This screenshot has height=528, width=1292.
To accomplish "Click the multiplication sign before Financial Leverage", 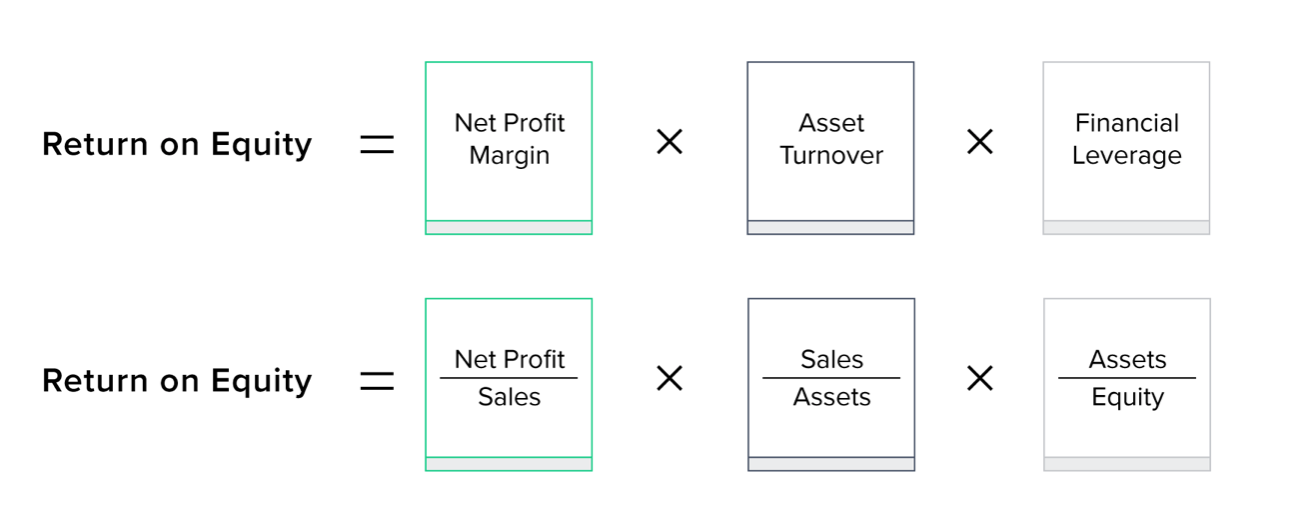I will (980, 143).
